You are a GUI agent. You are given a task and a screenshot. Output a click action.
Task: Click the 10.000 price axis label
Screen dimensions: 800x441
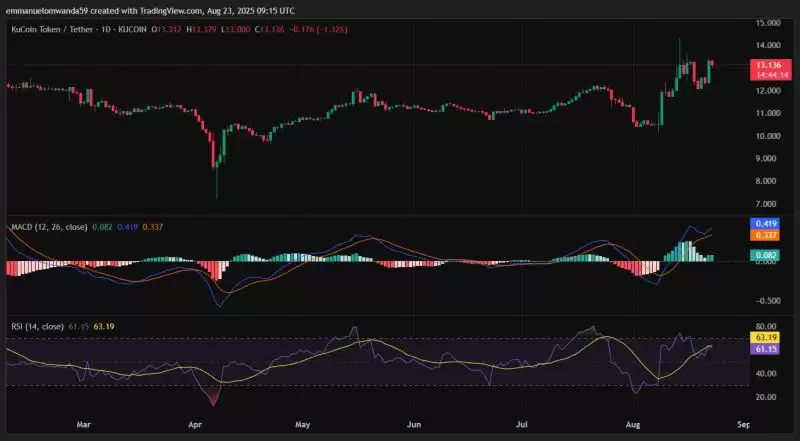tap(768, 136)
